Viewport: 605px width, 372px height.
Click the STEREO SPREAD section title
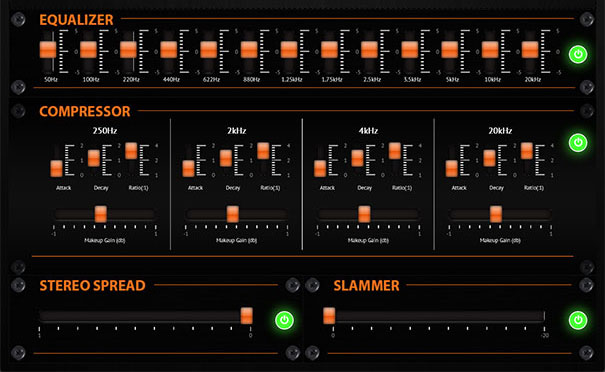point(93,286)
